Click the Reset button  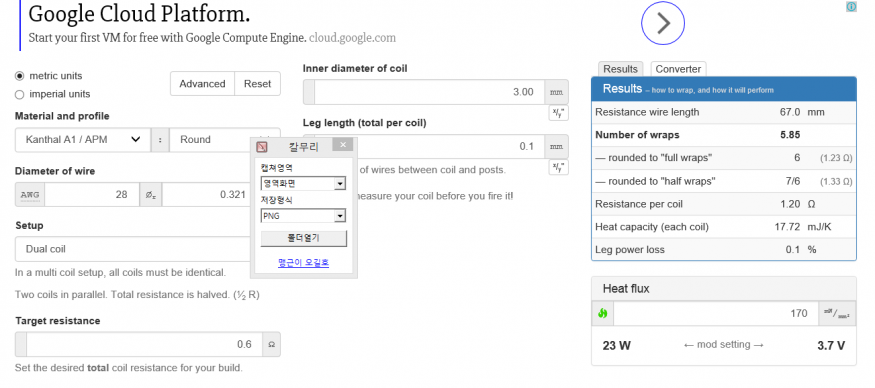pyautogui.click(x=257, y=84)
